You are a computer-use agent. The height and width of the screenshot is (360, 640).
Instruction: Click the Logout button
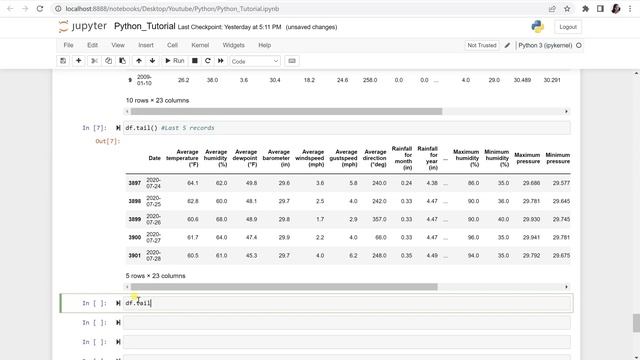(x=568, y=27)
